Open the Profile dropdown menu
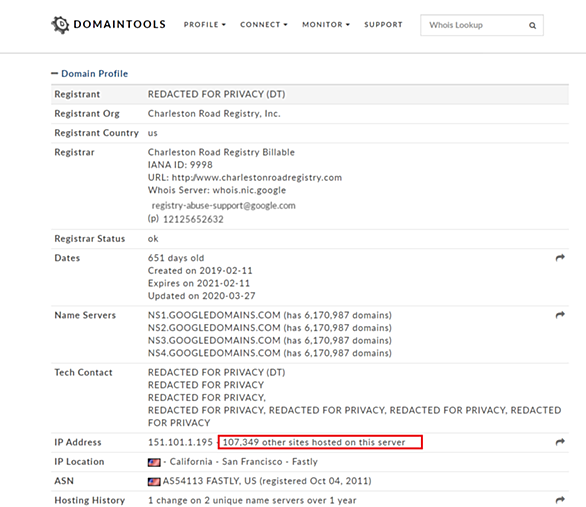 204,25
